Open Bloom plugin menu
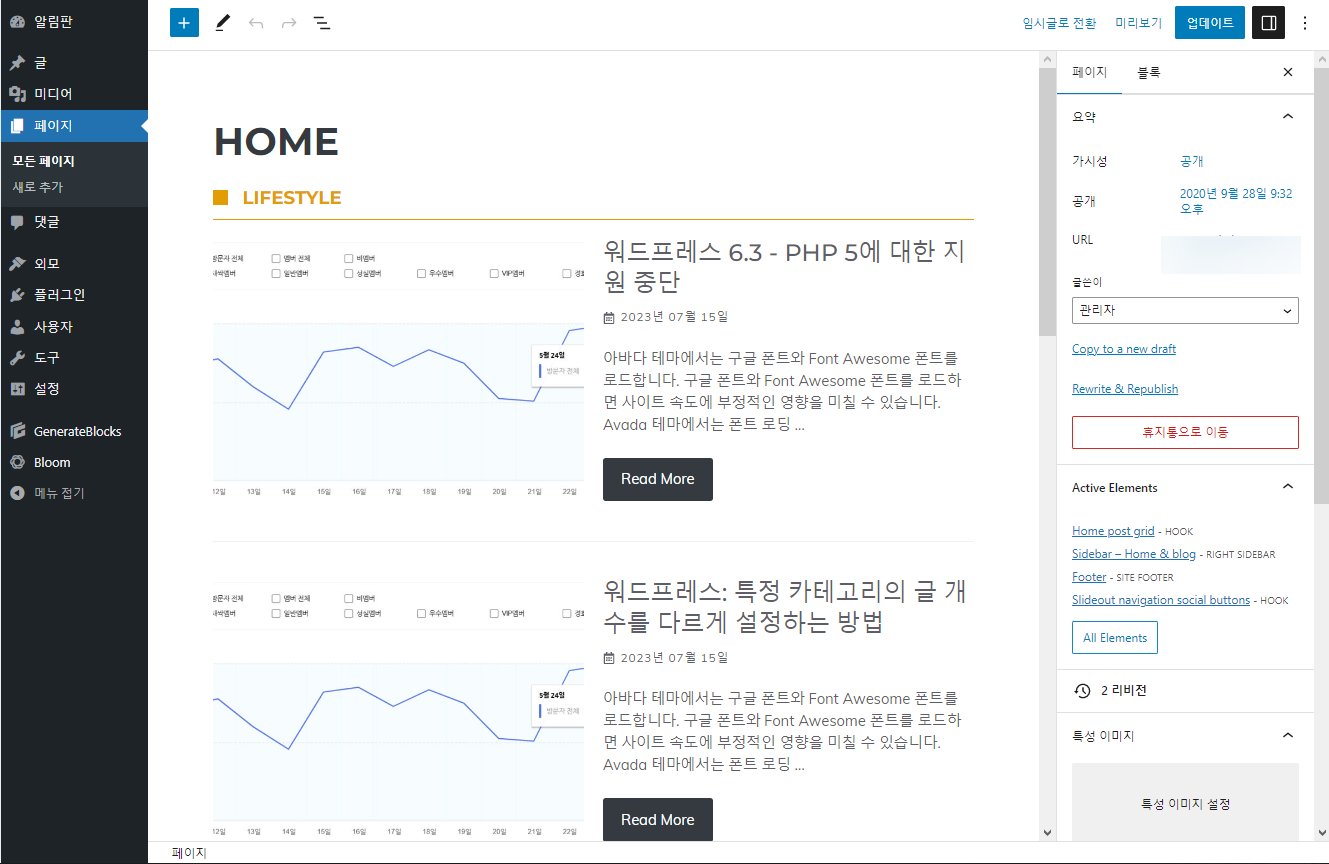1329x864 pixels. coord(74,462)
